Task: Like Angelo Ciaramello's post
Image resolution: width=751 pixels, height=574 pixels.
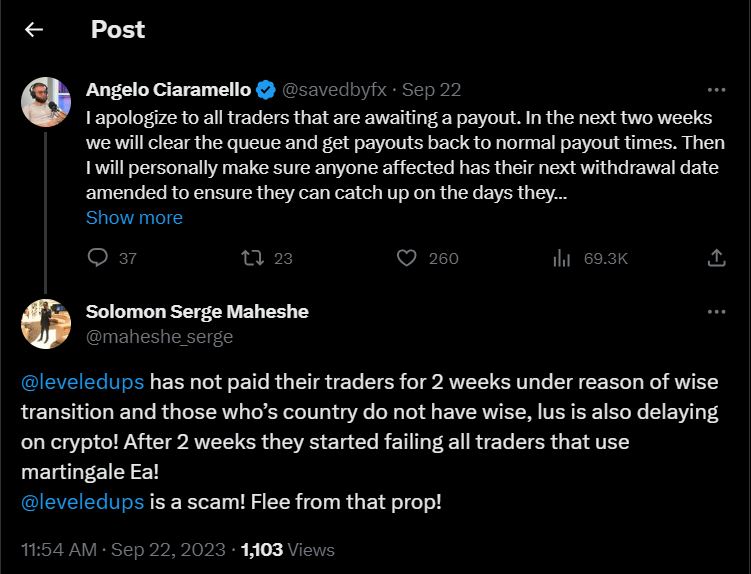Action: 407,258
